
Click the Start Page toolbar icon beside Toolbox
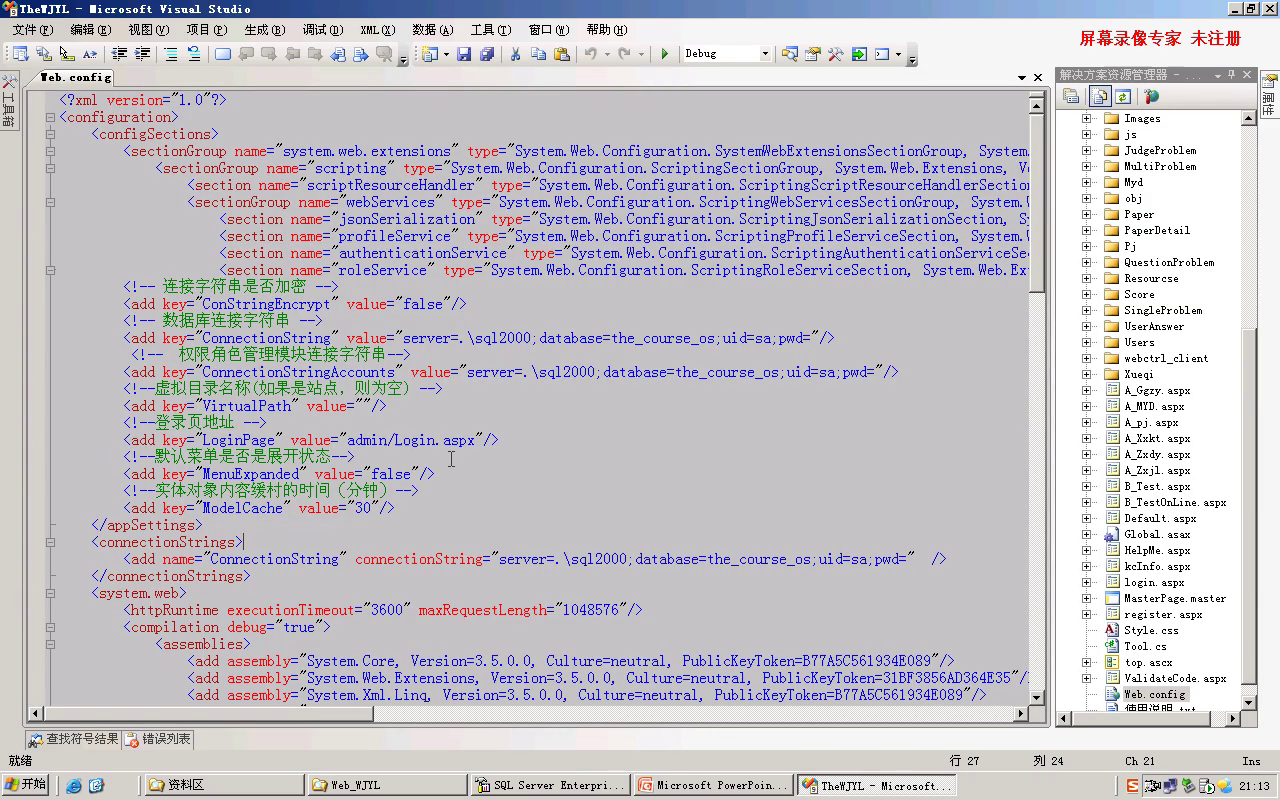(x=859, y=54)
